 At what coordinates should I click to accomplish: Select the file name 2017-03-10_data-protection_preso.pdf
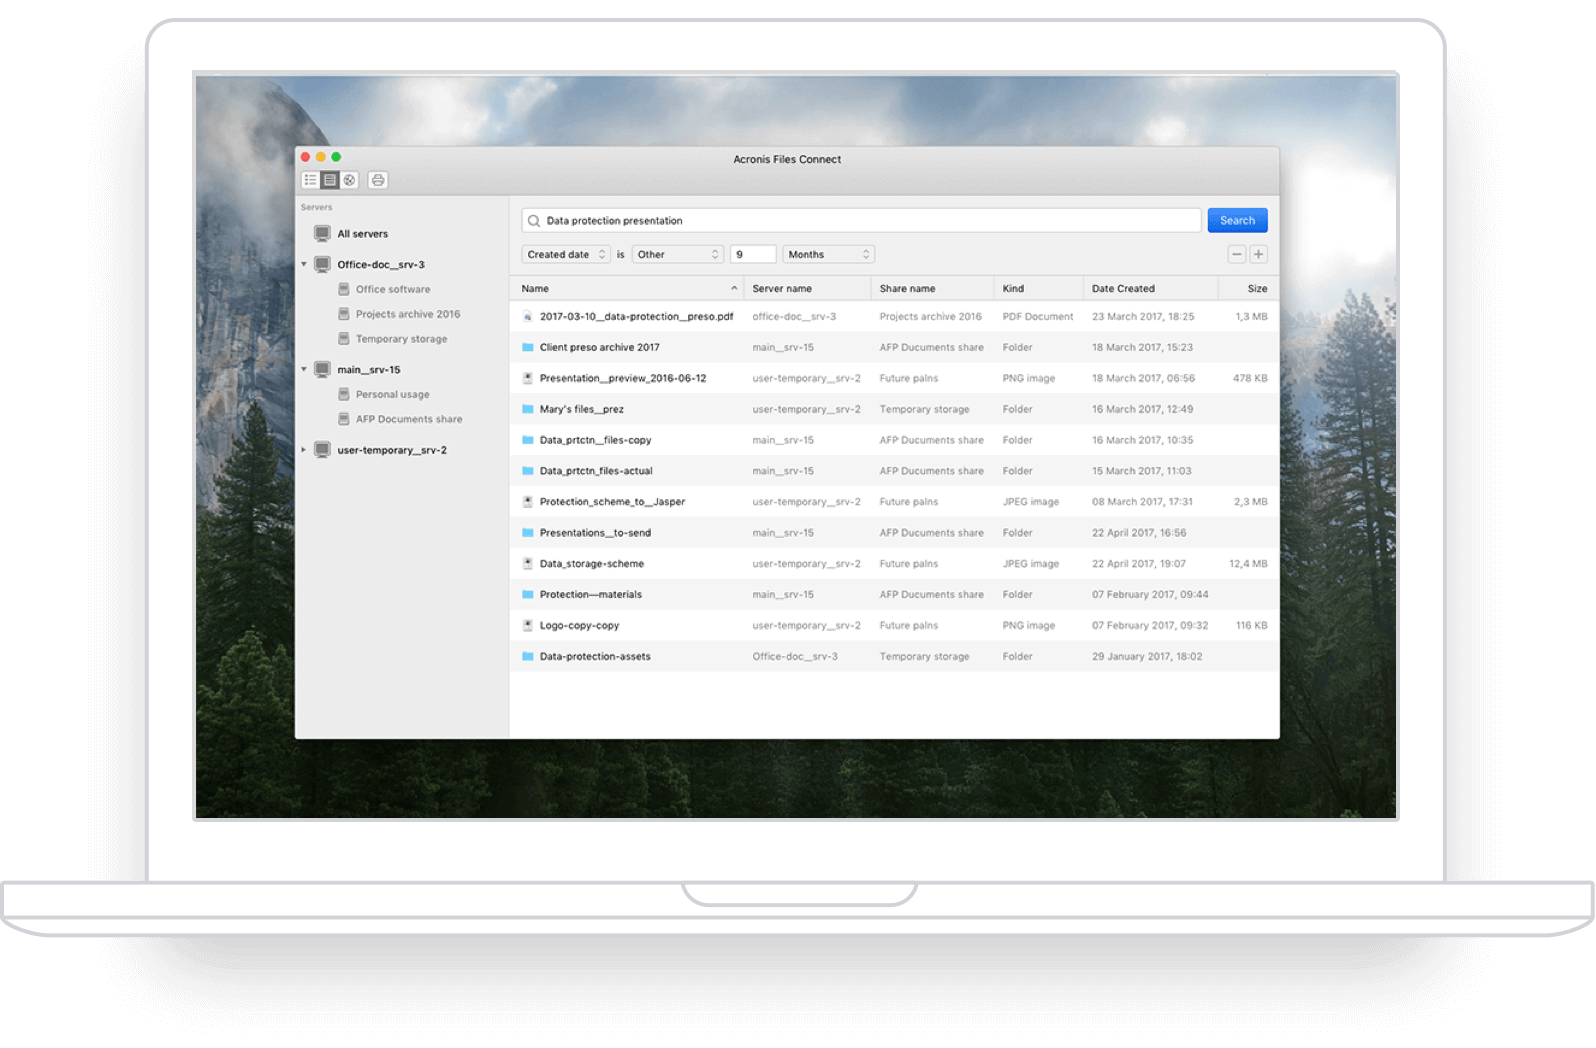tap(636, 317)
